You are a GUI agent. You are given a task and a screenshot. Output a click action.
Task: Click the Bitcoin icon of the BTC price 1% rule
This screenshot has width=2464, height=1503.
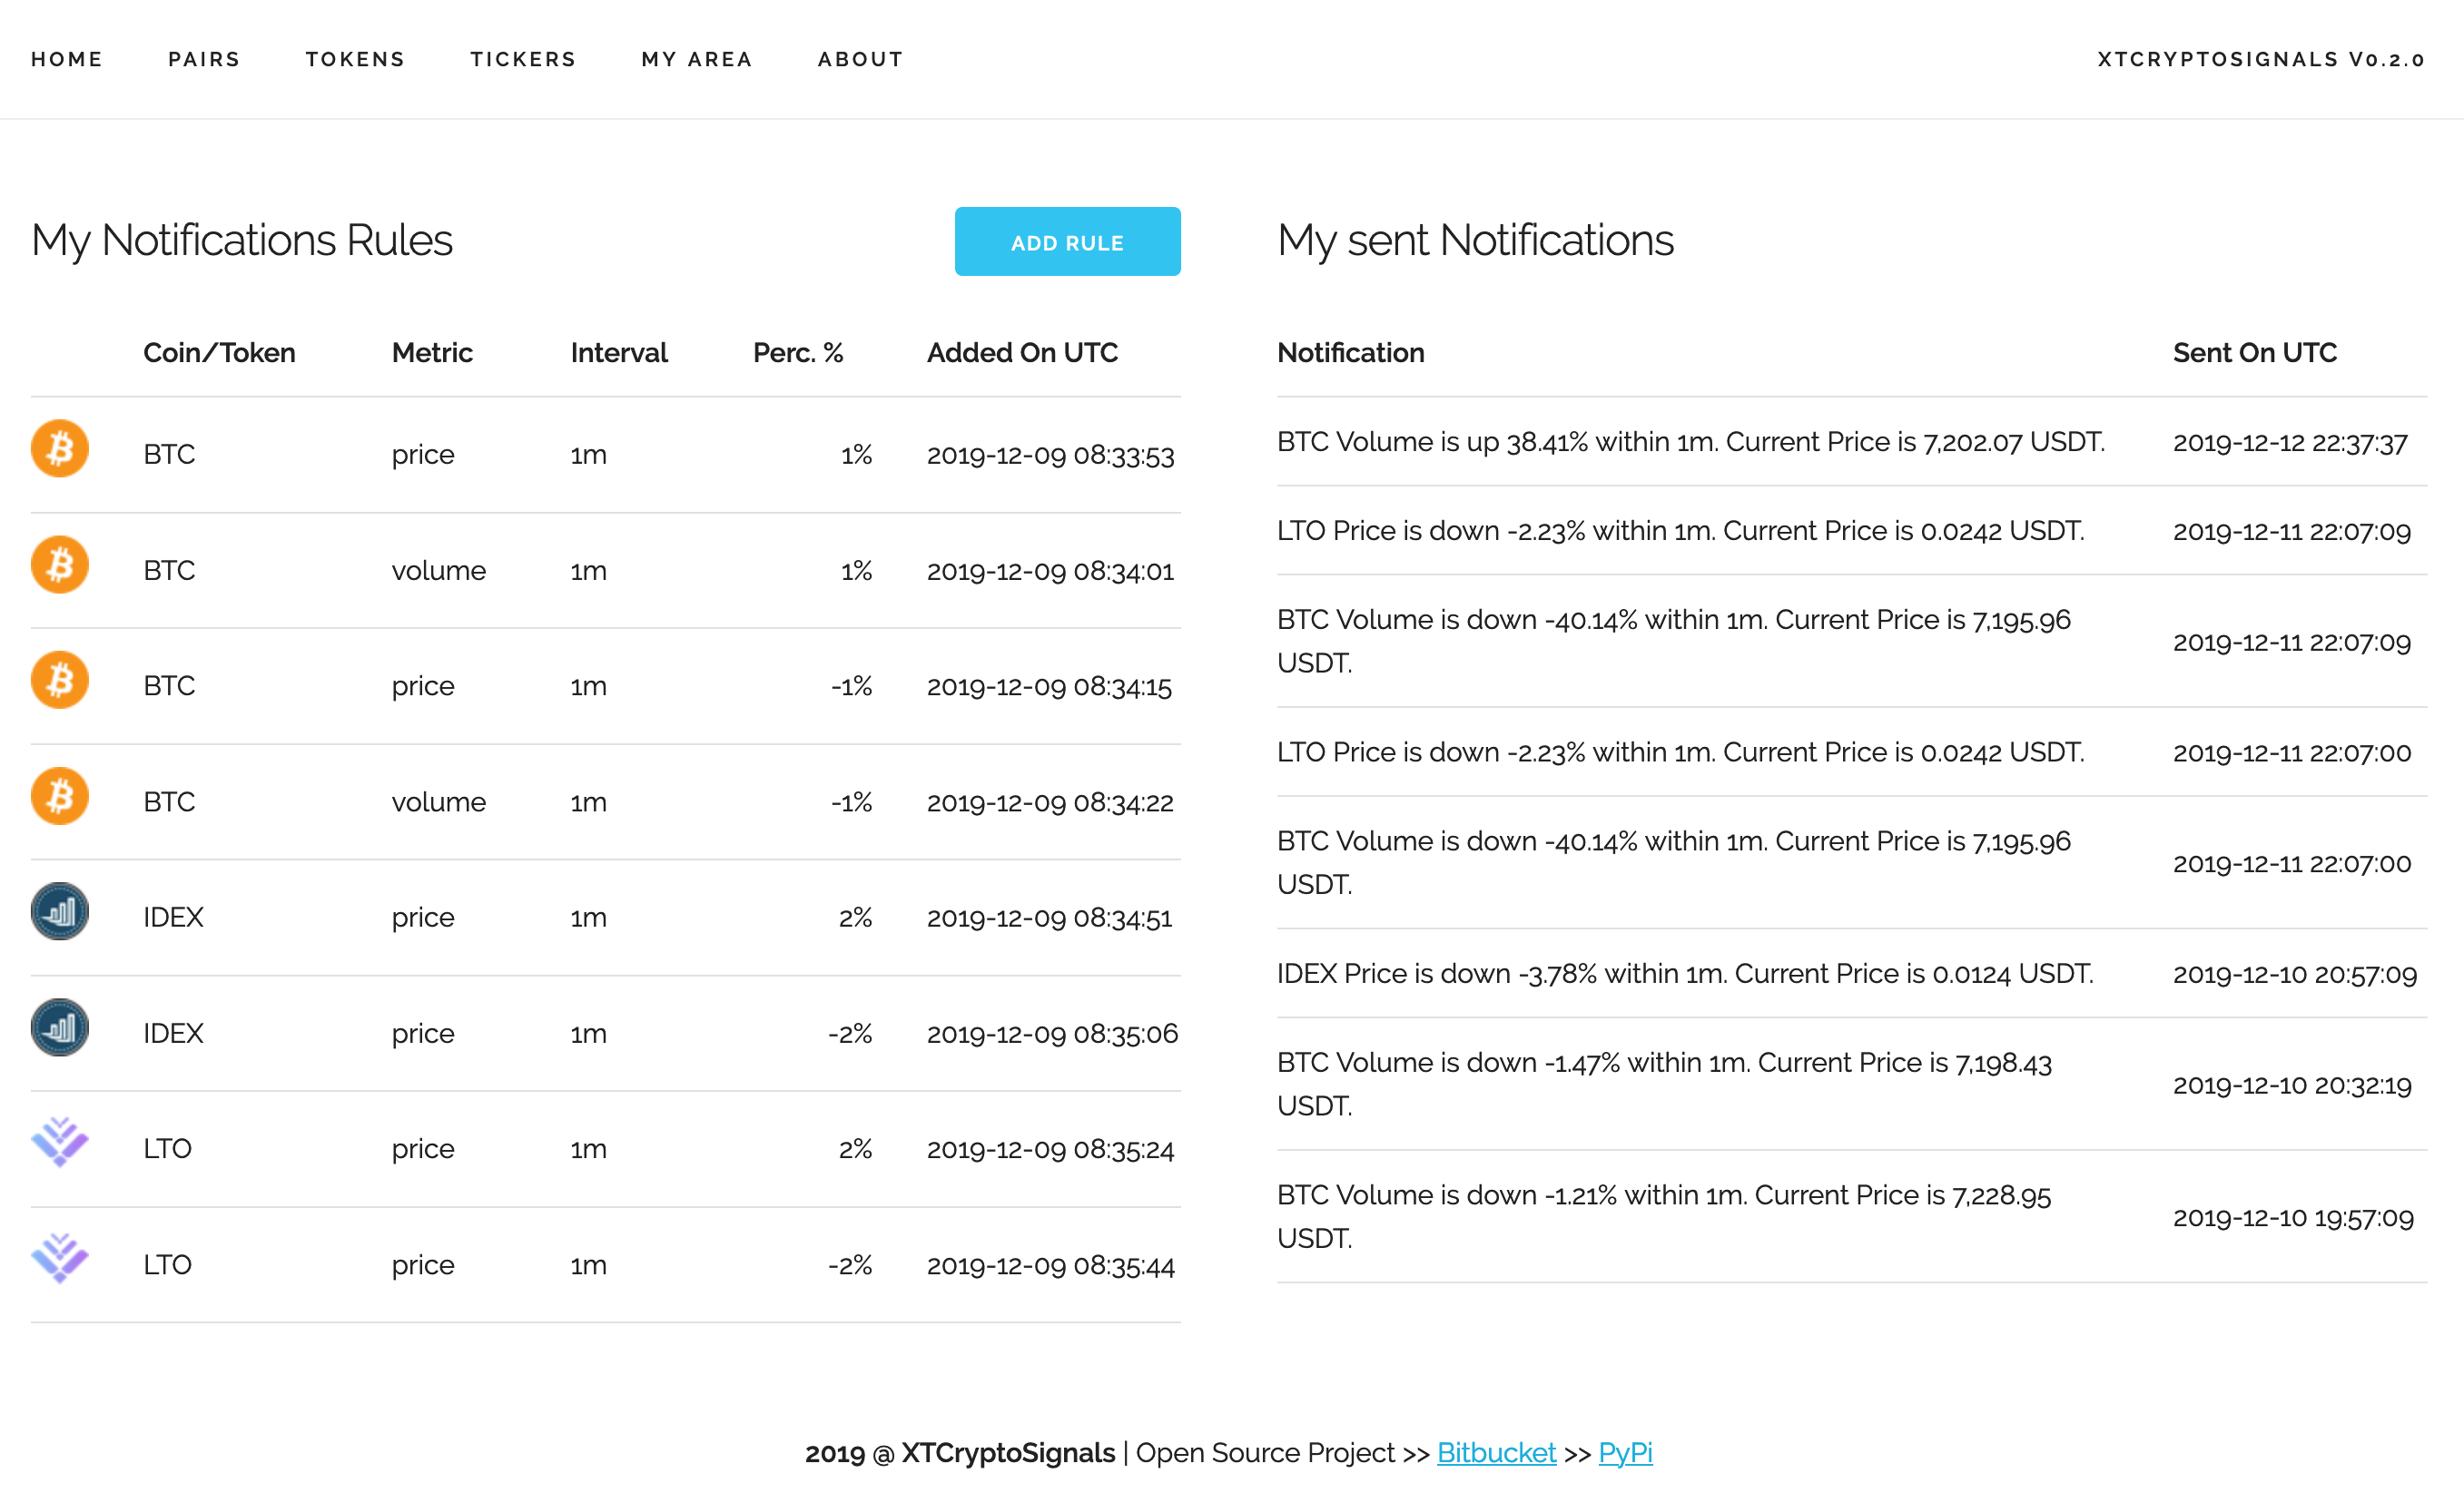(x=60, y=449)
